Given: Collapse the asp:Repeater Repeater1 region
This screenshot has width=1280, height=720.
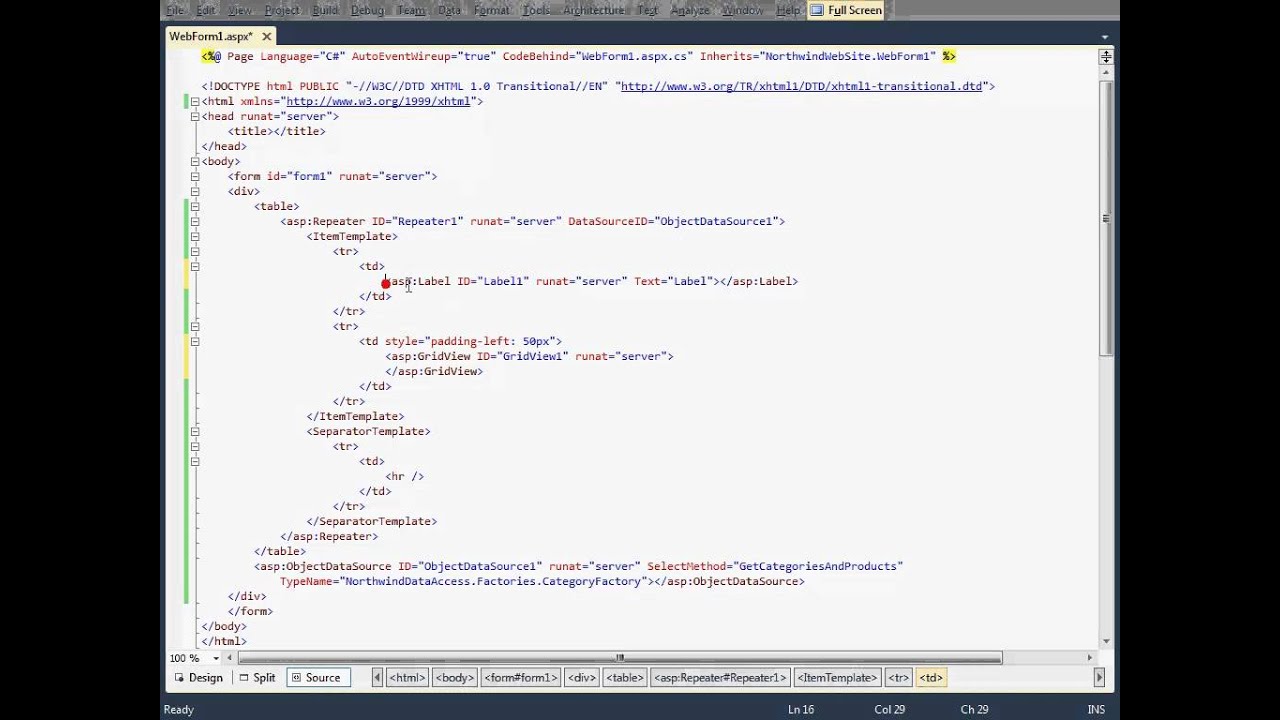Looking at the screenshot, I should tap(195, 221).
